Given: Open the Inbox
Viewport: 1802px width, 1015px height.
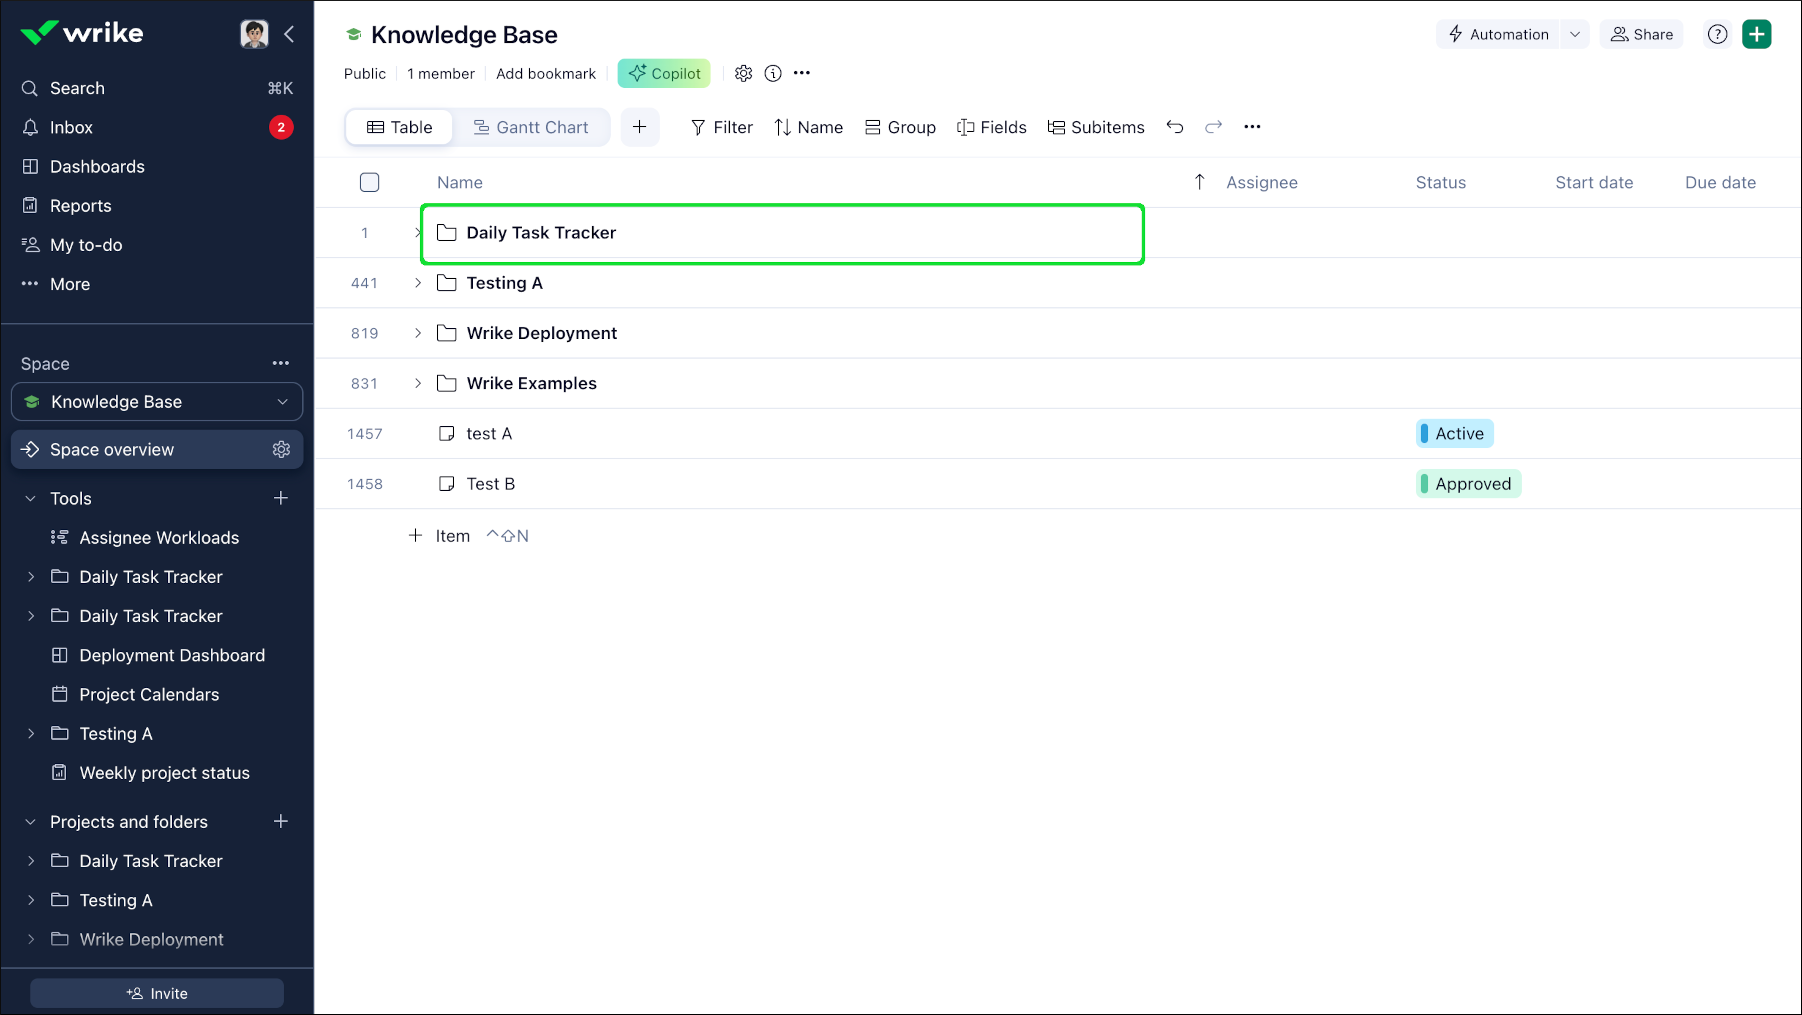Looking at the screenshot, I should (157, 127).
